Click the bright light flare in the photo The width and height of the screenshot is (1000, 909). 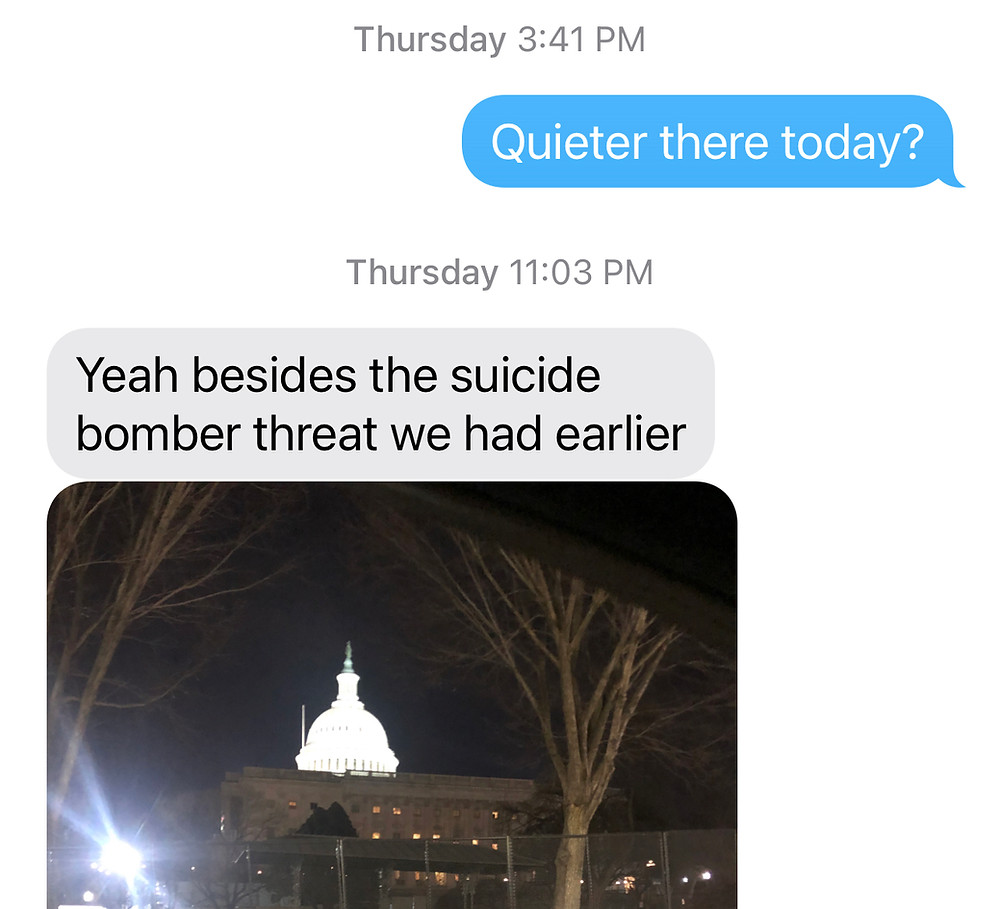(121, 858)
